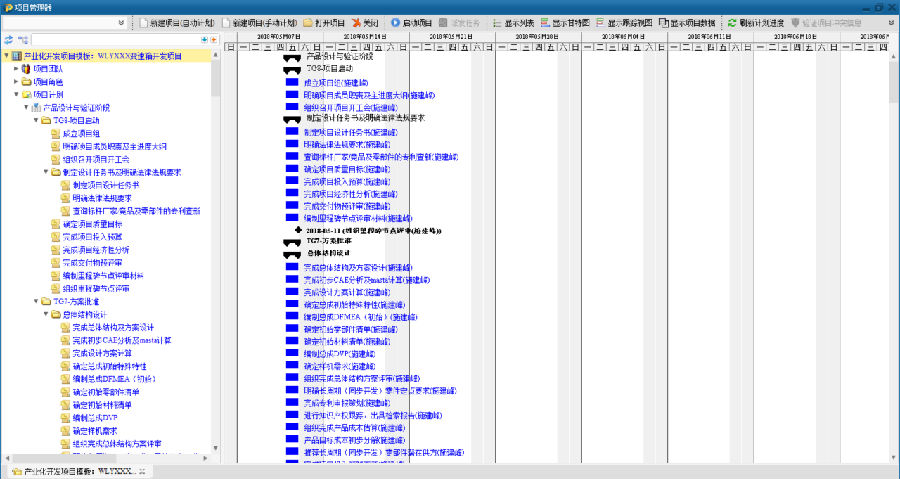The height and width of the screenshot is (479, 900).
Task: Select 编制总成DFMEA（初始） in the tree
Action: coord(114,379)
